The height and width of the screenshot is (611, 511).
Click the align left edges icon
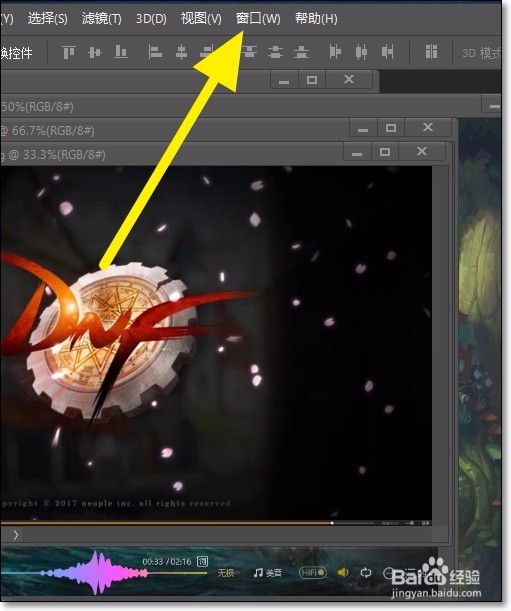[x=155, y=52]
